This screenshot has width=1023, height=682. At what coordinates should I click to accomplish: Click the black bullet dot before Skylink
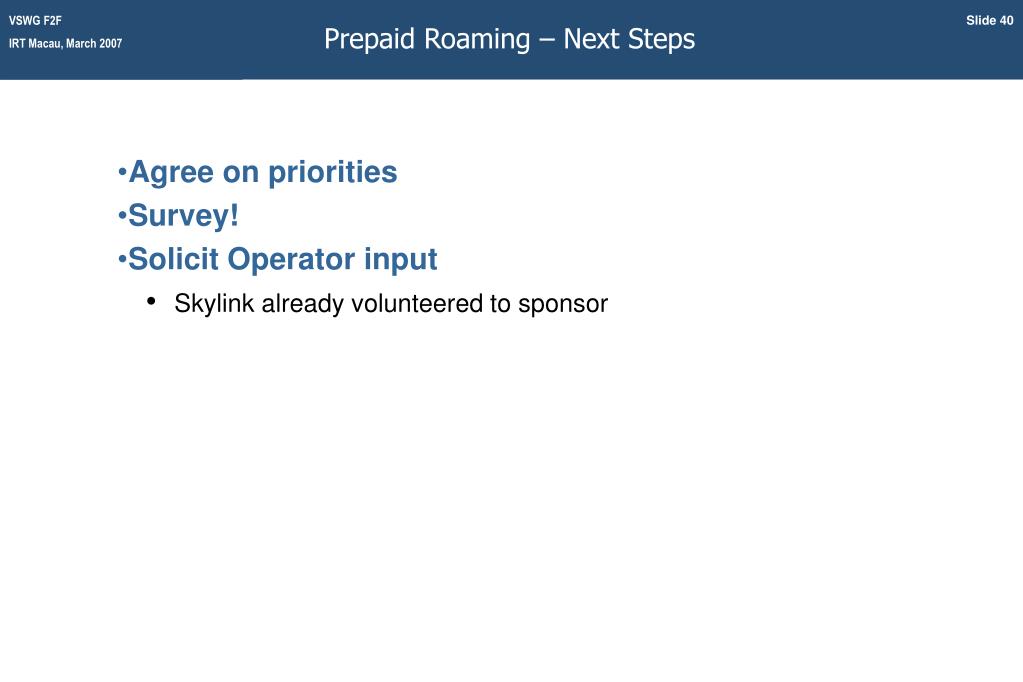pyautogui.click(x=151, y=302)
